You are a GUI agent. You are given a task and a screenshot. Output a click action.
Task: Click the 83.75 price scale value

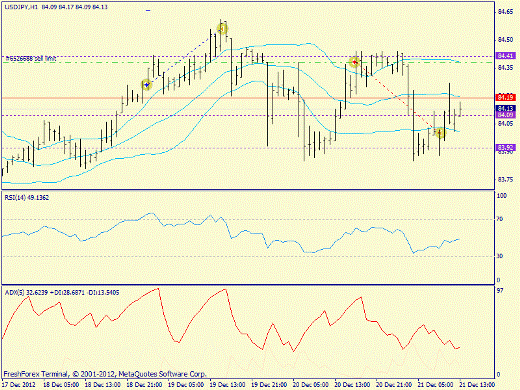click(x=505, y=180)
